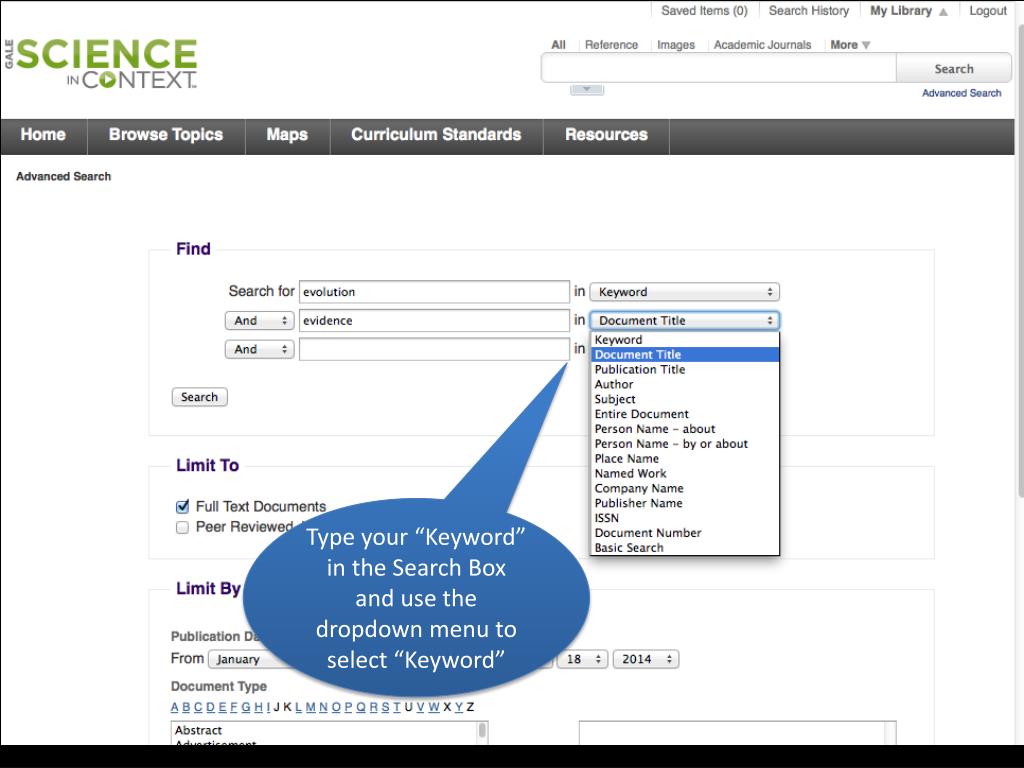
Task: Click the Logout link
Action: pos(987,10)
